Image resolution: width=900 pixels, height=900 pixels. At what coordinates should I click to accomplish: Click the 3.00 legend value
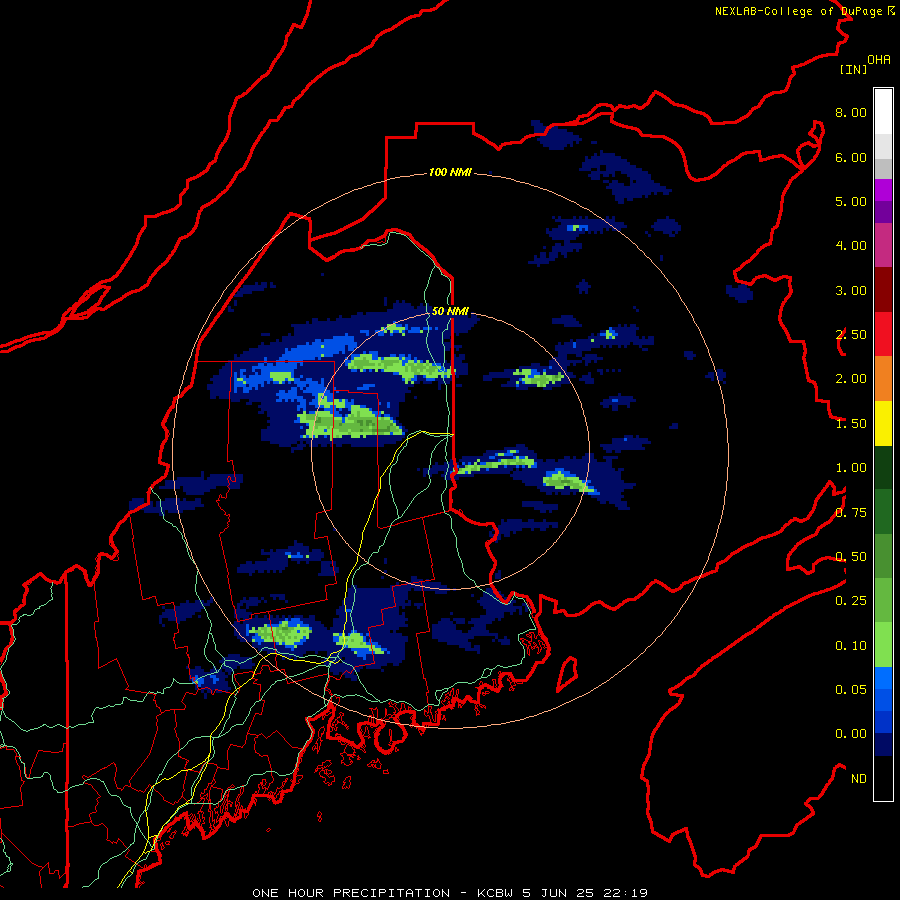coord(851,290)
